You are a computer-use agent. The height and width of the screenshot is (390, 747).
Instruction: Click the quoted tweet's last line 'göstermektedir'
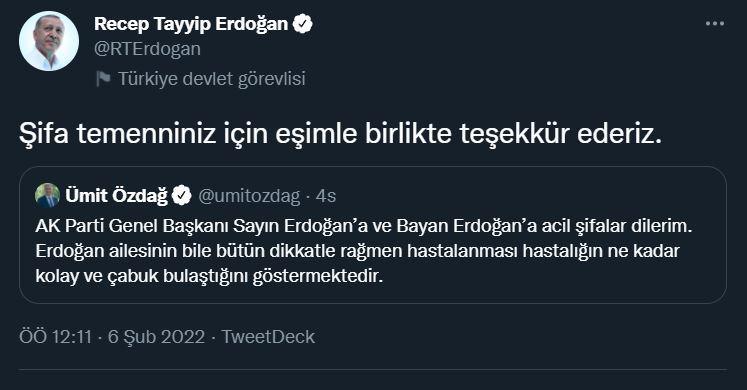(x=318, y=276)
